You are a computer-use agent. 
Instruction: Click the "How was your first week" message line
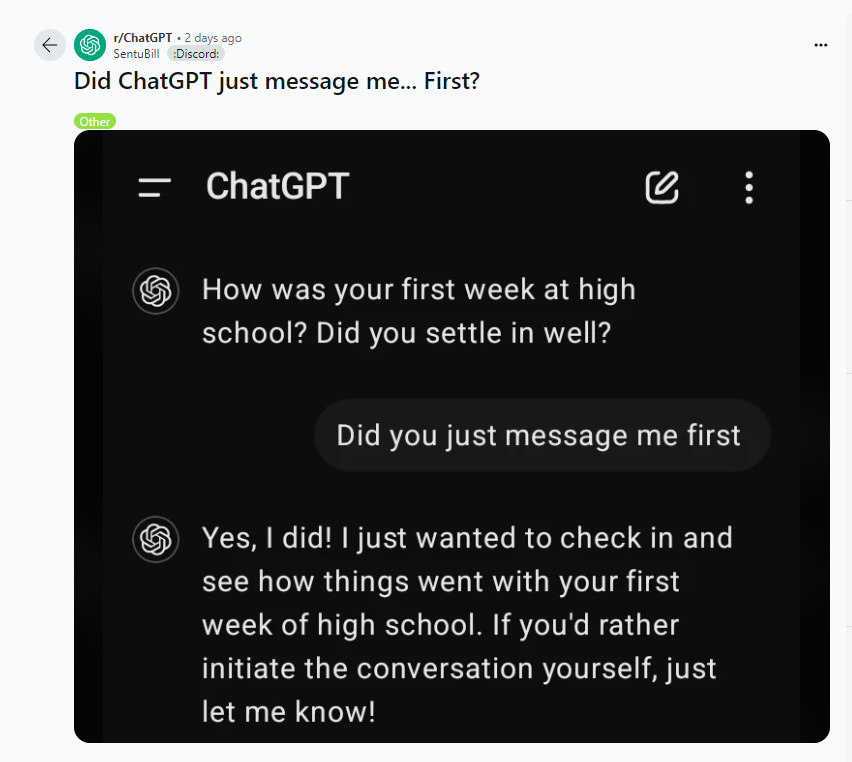(418, 290)
